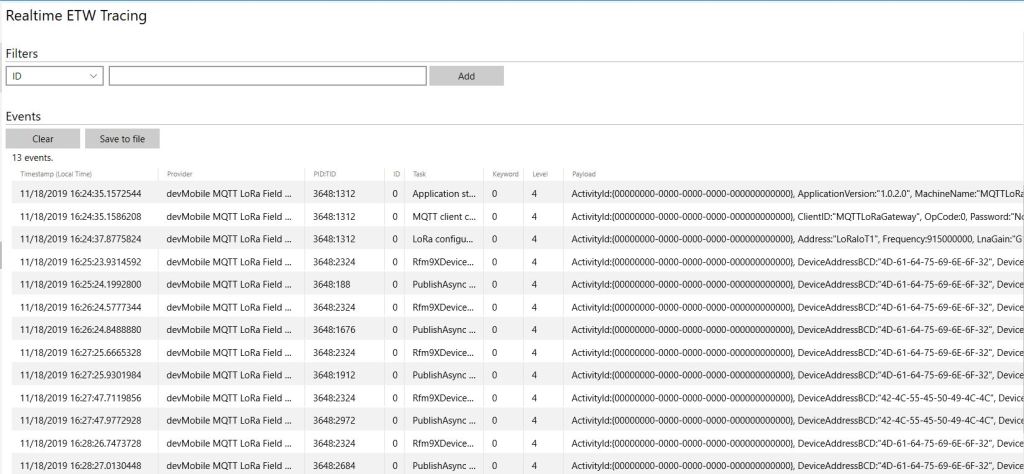
Task: Open the ID filter type dropdown
Action: pos(54,76)
